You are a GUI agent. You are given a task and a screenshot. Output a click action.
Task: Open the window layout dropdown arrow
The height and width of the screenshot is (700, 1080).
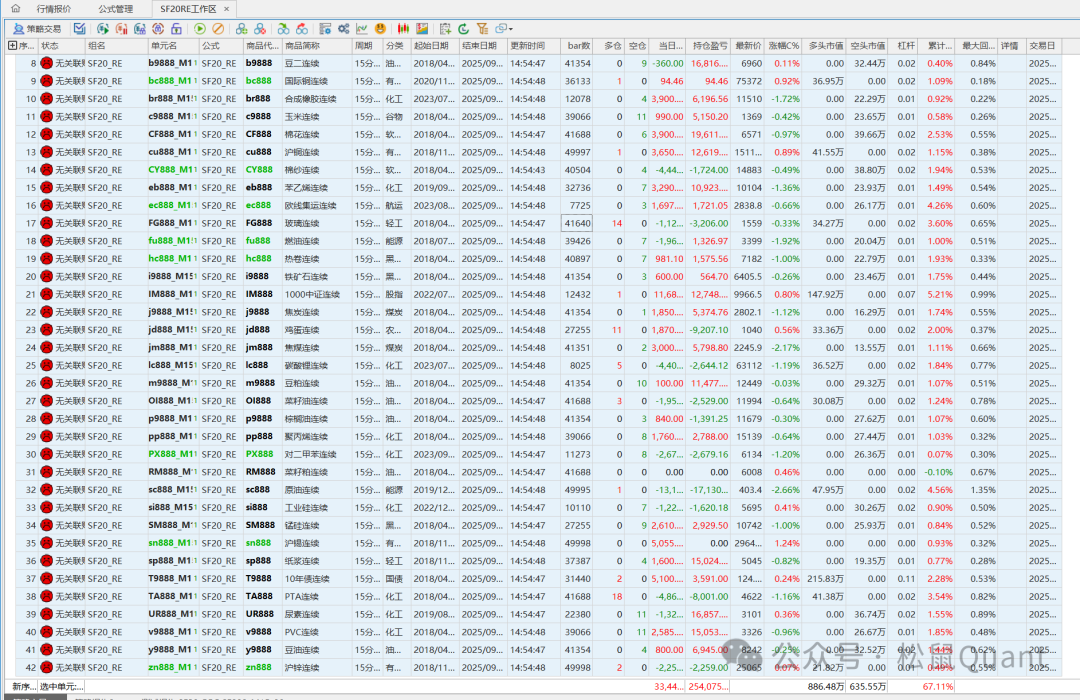511,30
